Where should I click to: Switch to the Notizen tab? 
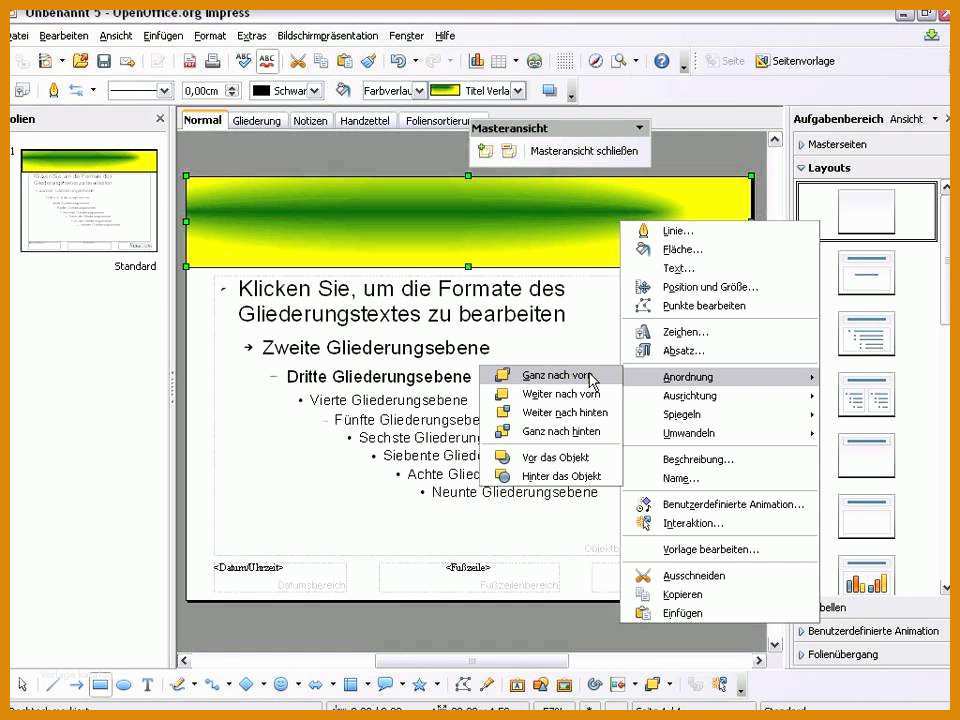[x=310, y=121]
